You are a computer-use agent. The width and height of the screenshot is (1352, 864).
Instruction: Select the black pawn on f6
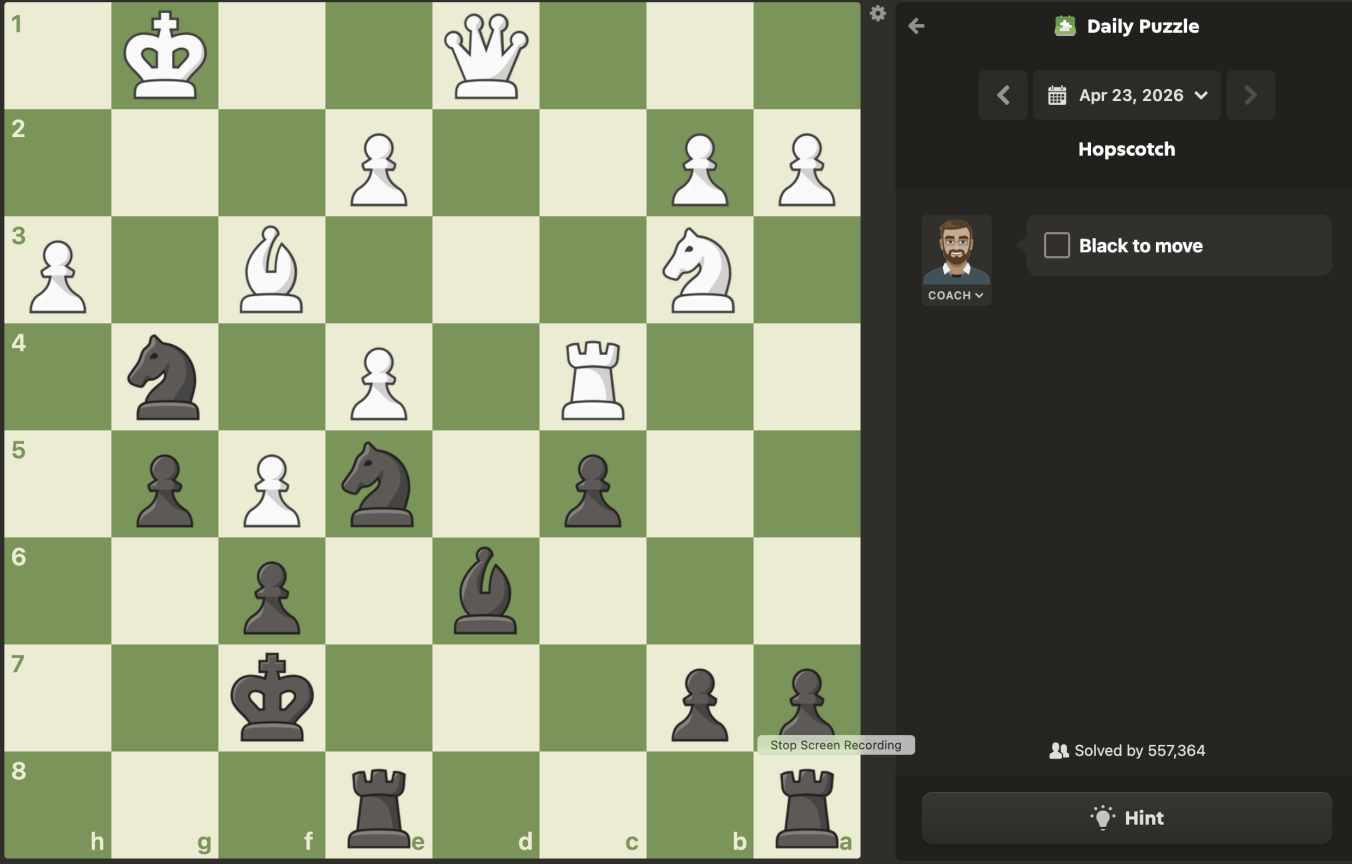tap(272, 597)
